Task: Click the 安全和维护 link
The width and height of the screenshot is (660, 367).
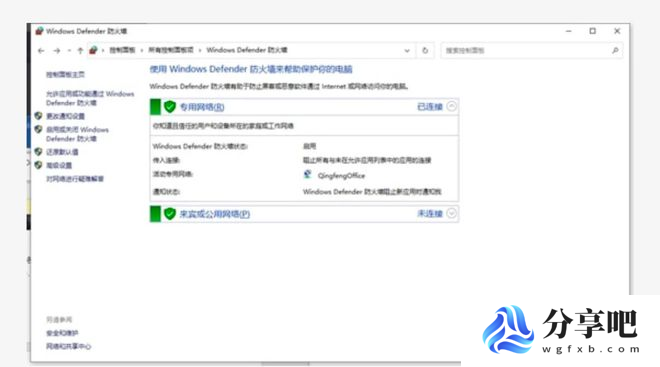Action: pos(62,333)
